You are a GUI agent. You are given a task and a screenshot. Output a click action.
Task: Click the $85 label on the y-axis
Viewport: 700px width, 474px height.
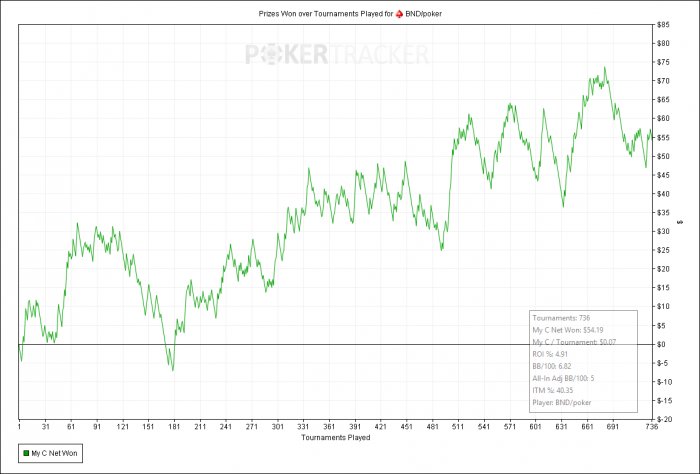coord(663,24)
